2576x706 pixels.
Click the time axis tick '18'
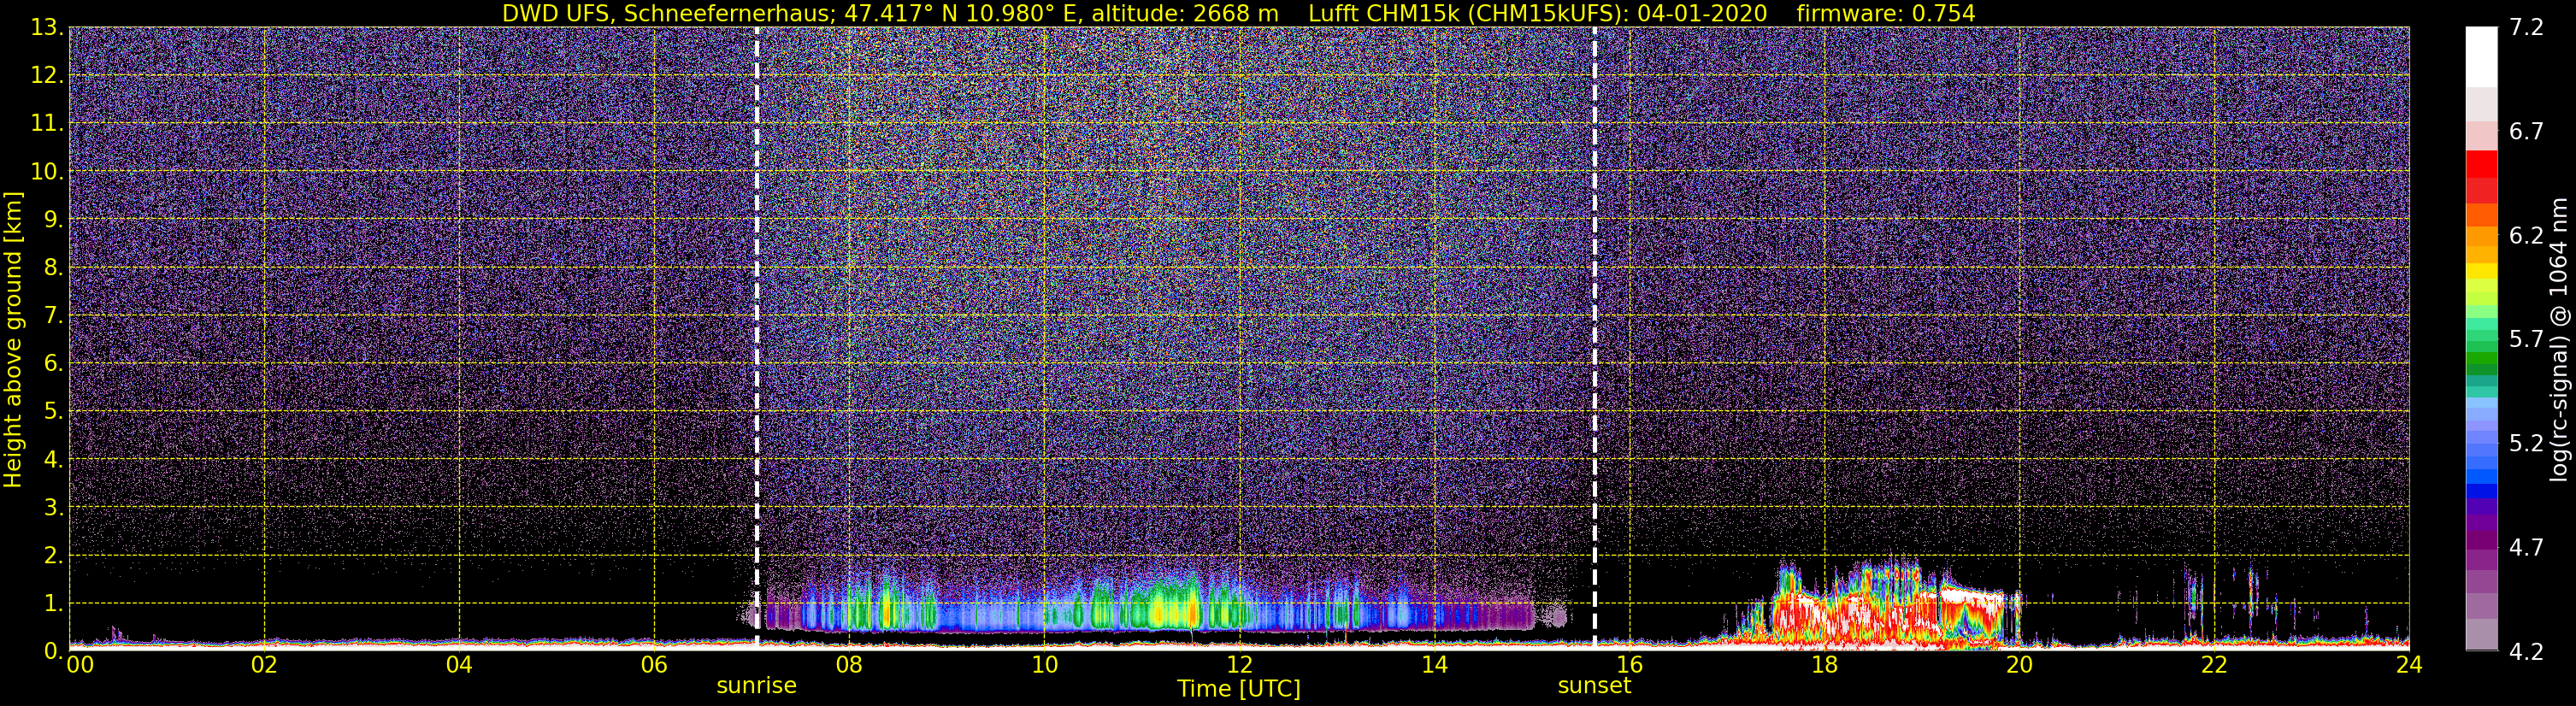(x=1824, y=666)
